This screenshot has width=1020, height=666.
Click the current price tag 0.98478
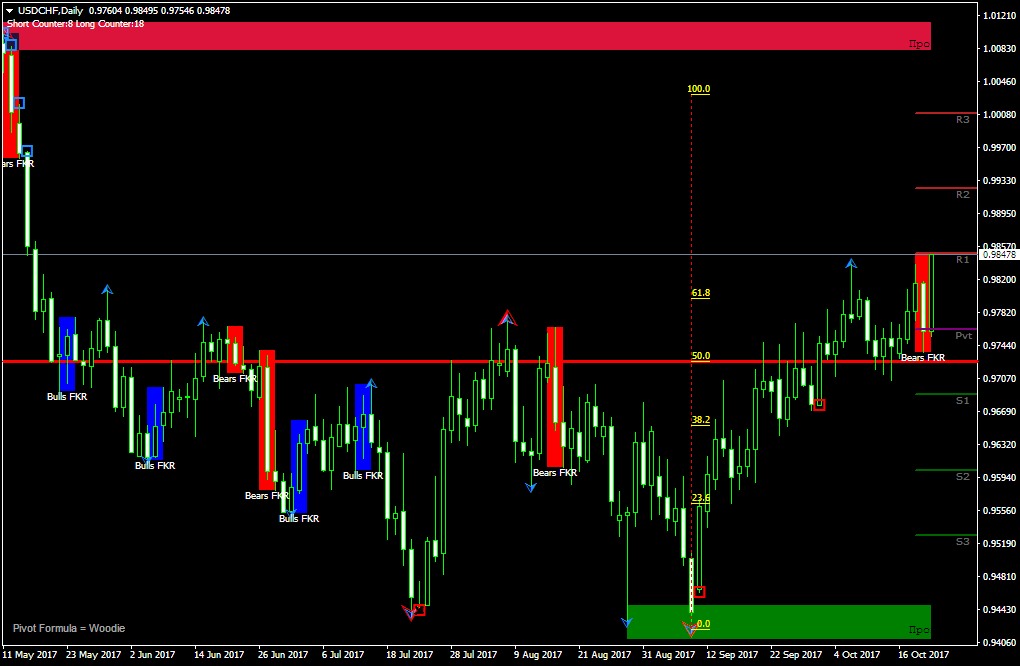pyautogui.click(x=999, y=255)
